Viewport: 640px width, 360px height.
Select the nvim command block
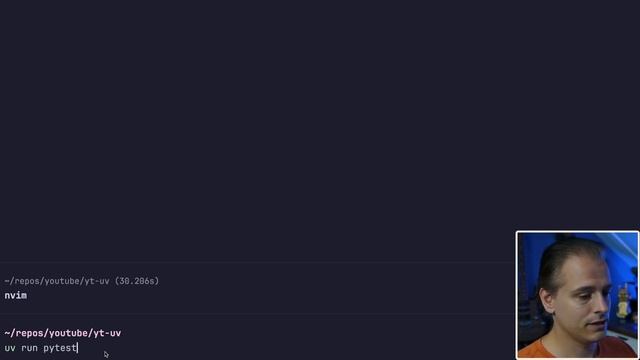click(257, 288)
